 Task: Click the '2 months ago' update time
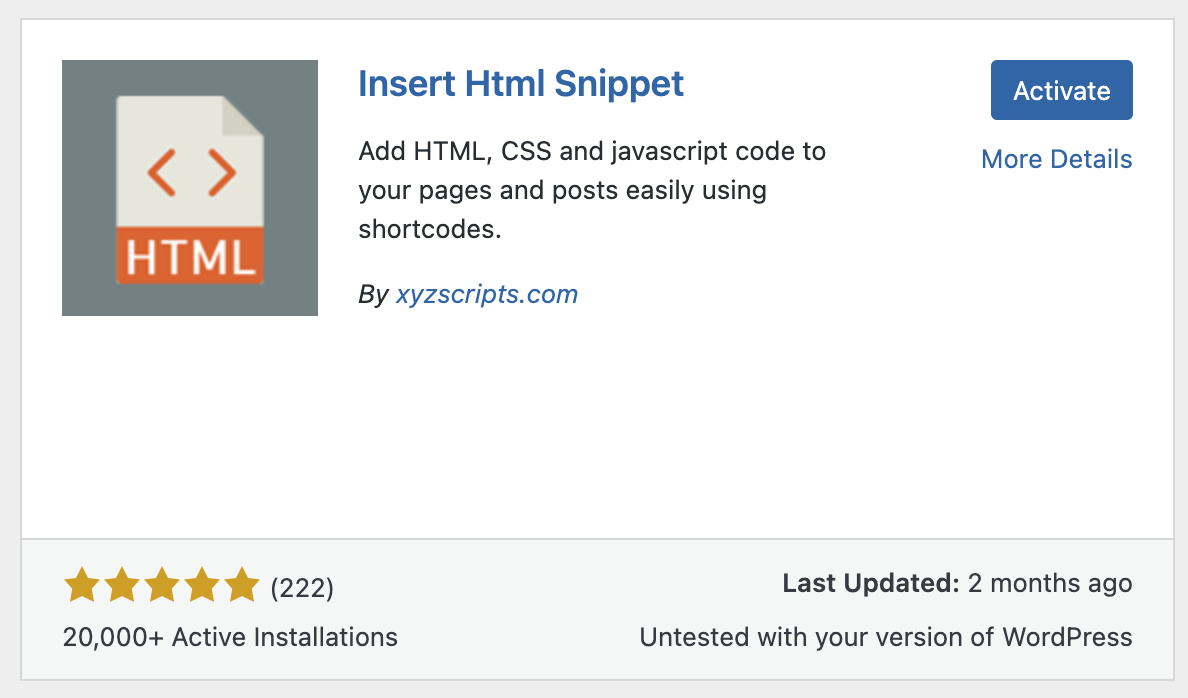click(1050, 584)
